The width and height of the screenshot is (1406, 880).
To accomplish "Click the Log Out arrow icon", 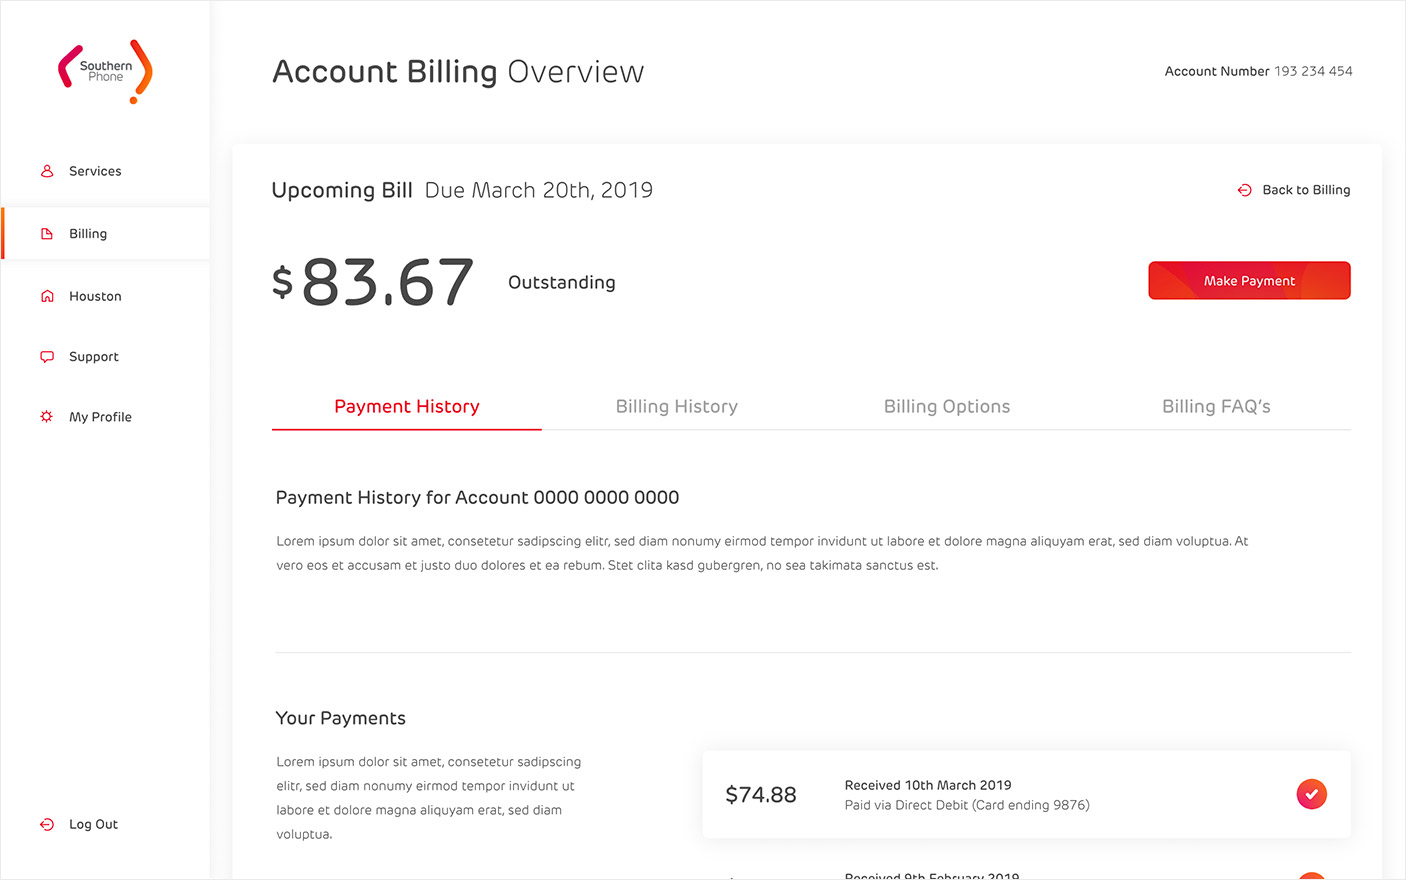I will pyautogui.click(x=47, y=825).
